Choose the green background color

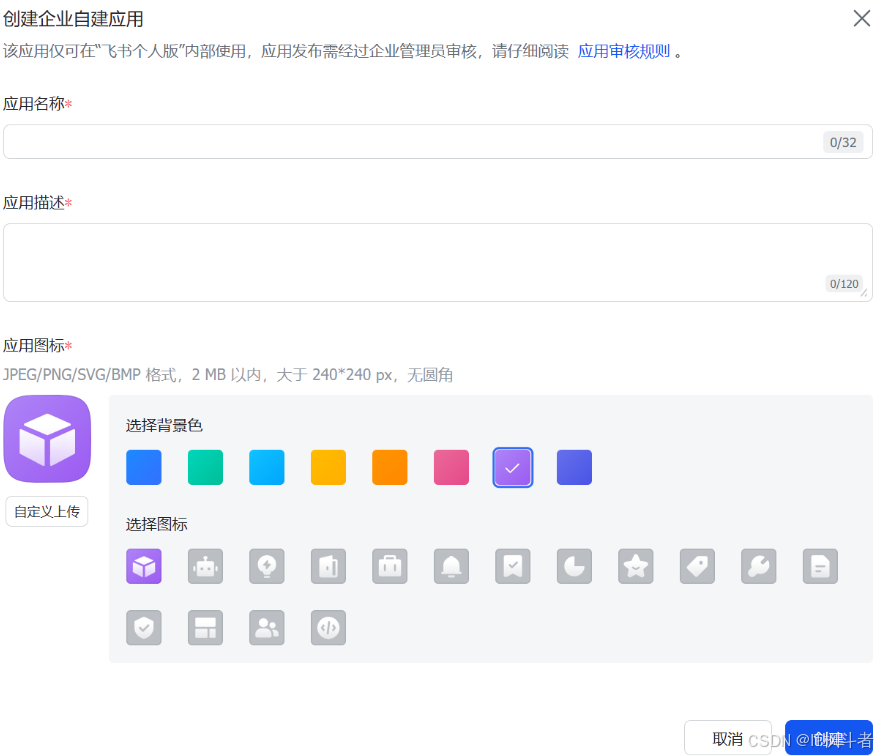(x=205, y=466)
